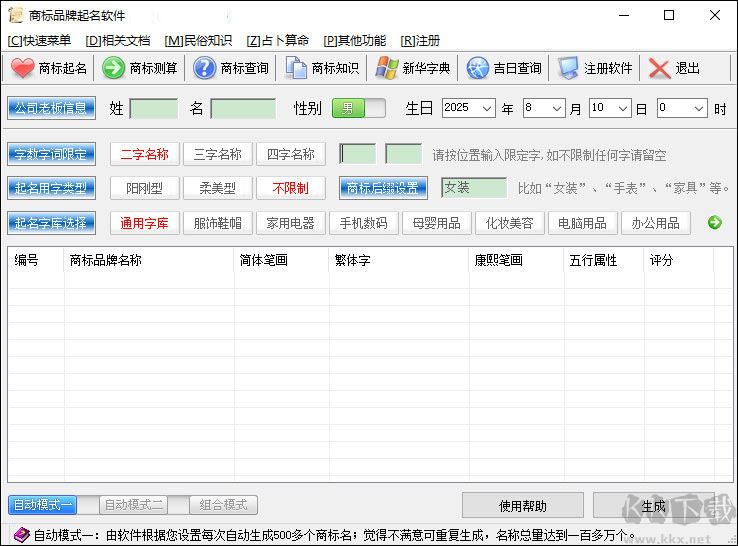Open [M]民俗知识 menu
The image size is (738, 546).
[198, 40]
